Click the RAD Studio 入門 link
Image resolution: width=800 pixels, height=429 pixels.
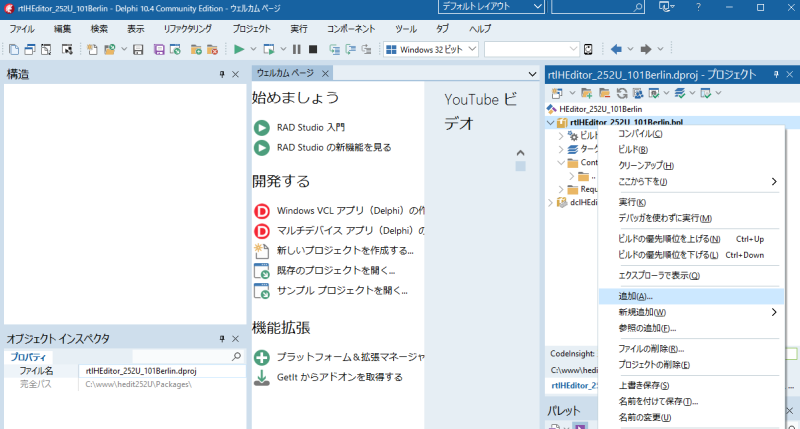pyautogui.click(x=311, y=128)
